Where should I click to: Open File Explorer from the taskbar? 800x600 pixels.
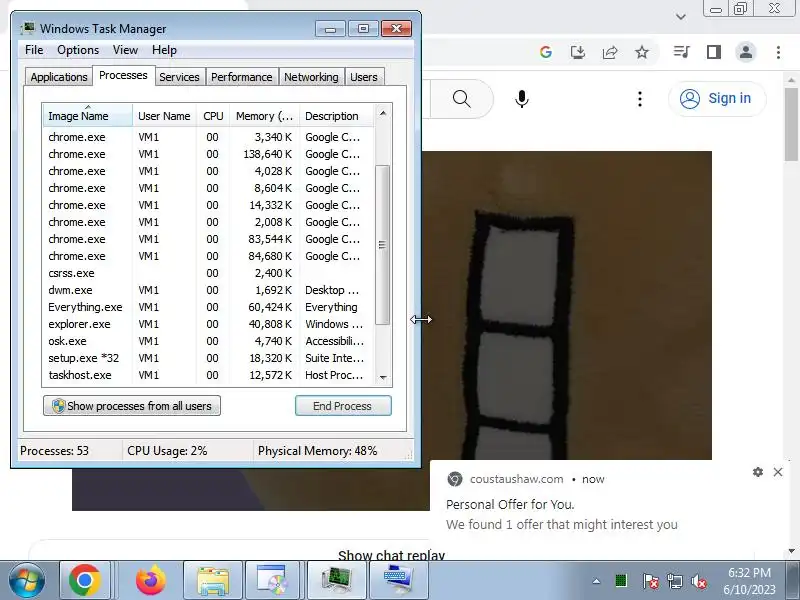click(213, 581)
